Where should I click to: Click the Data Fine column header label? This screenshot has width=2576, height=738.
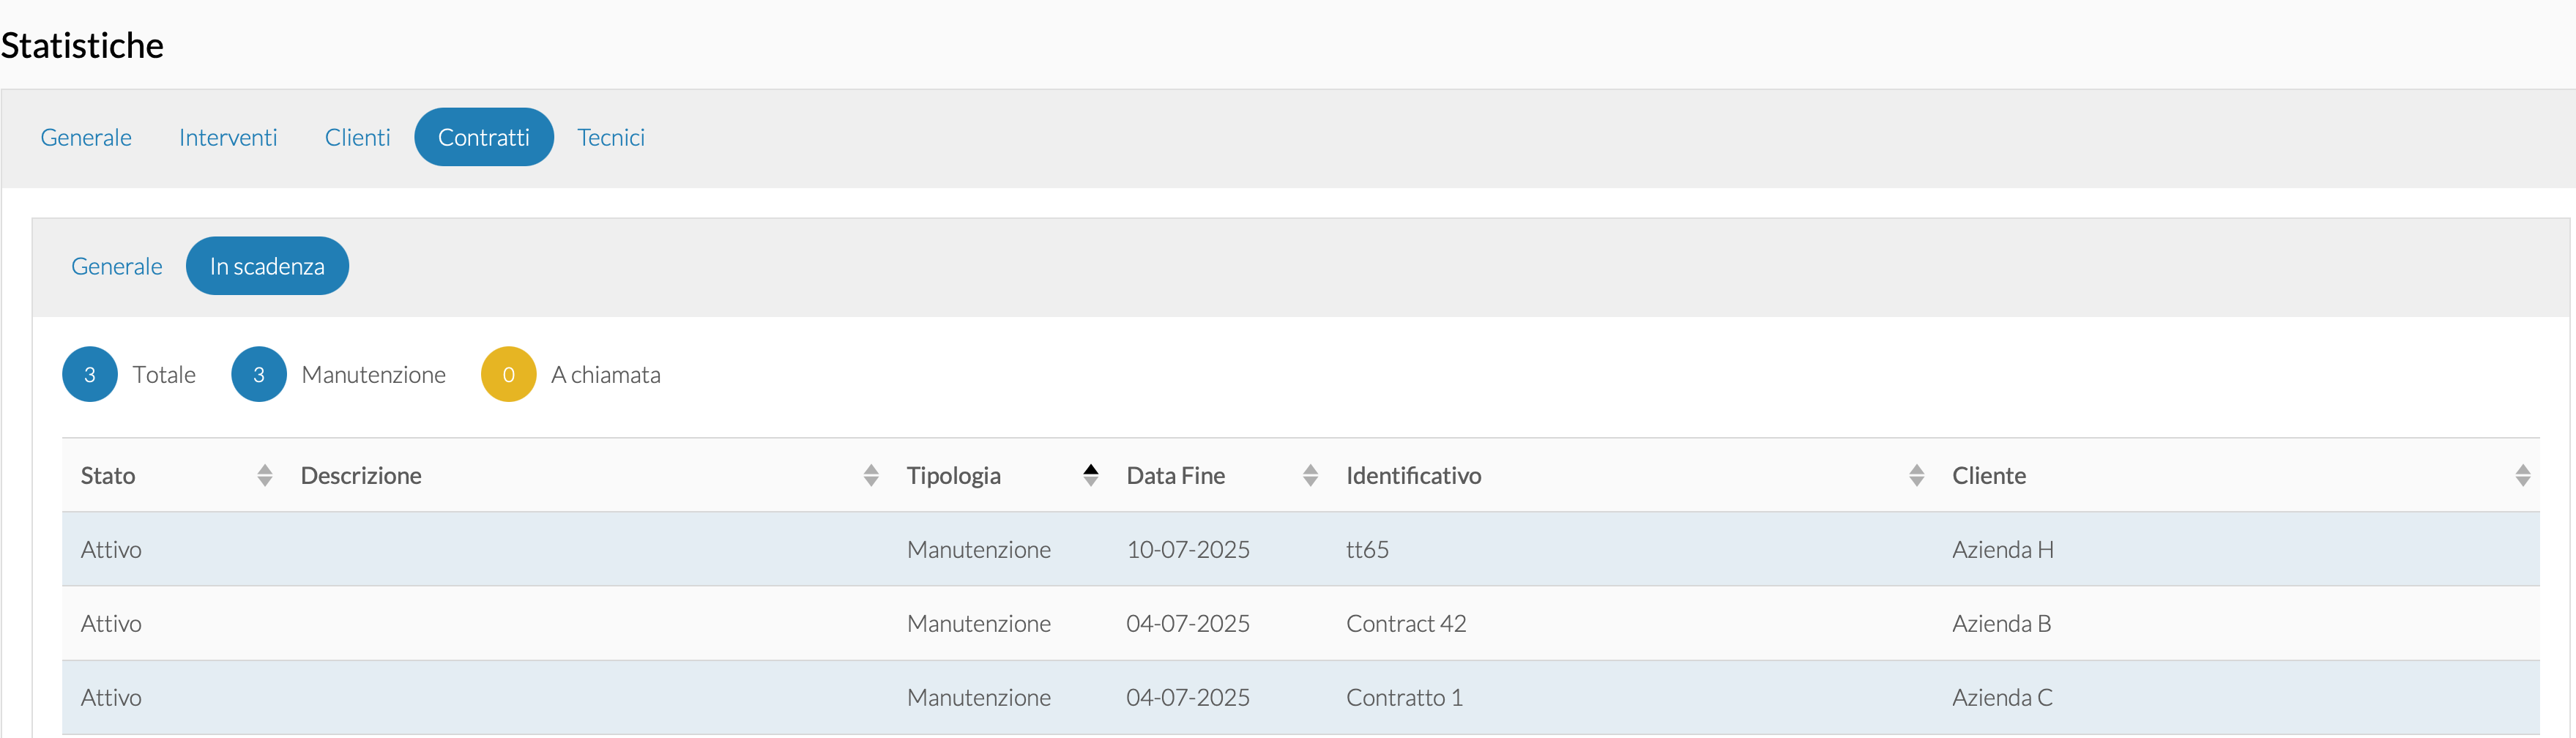pyautogui.click(x=1176, y=476)
